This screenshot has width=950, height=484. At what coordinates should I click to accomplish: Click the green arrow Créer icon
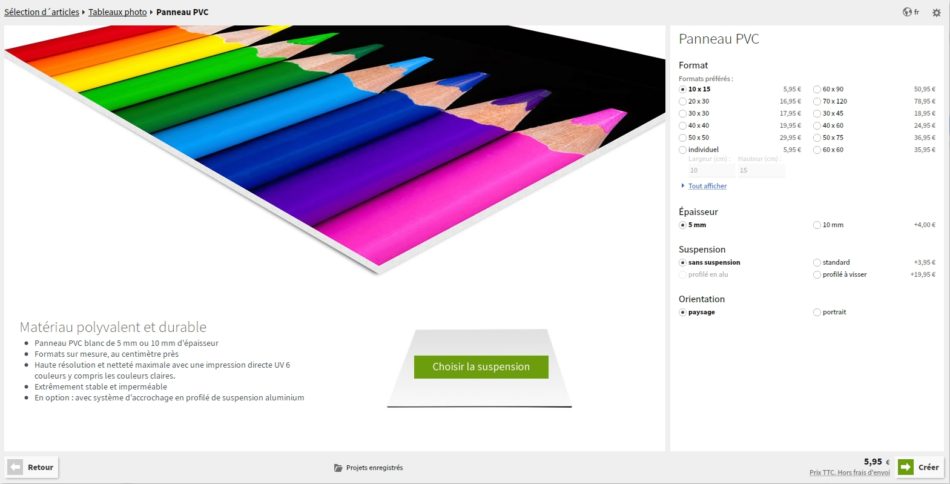pyautogui.click(x=906, y=467)
